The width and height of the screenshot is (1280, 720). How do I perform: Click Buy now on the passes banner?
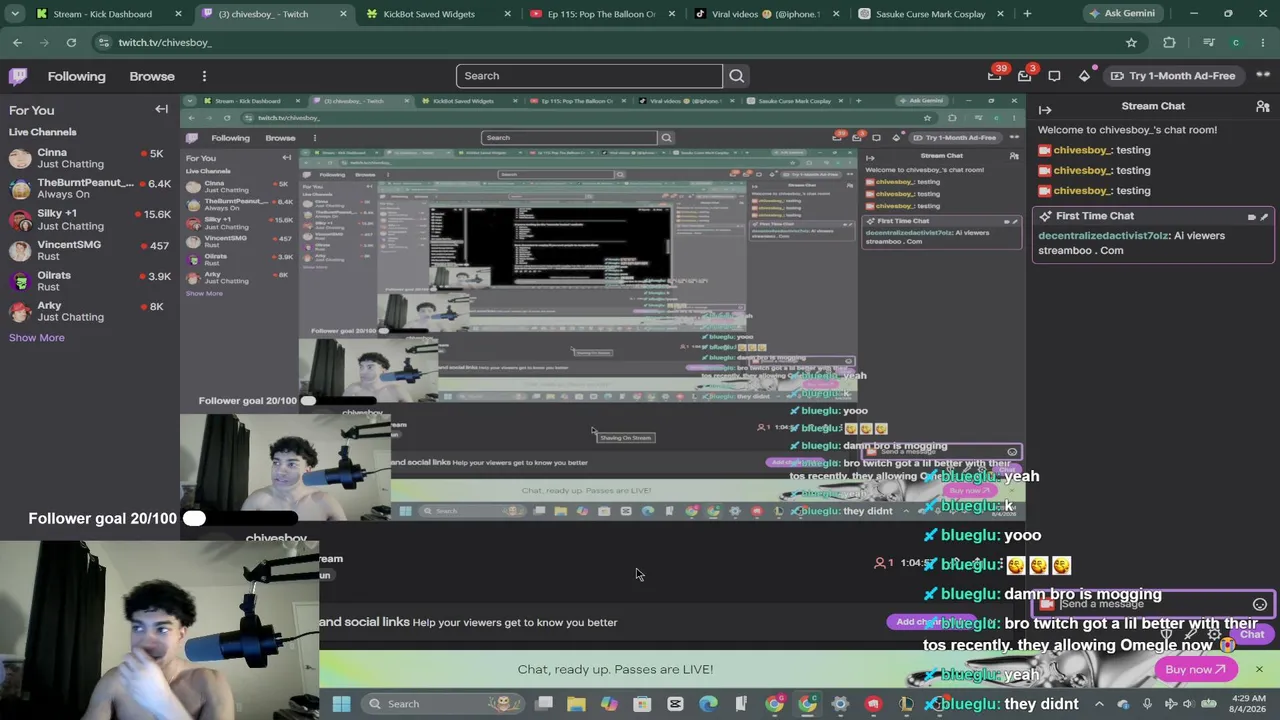(1195, 670)
